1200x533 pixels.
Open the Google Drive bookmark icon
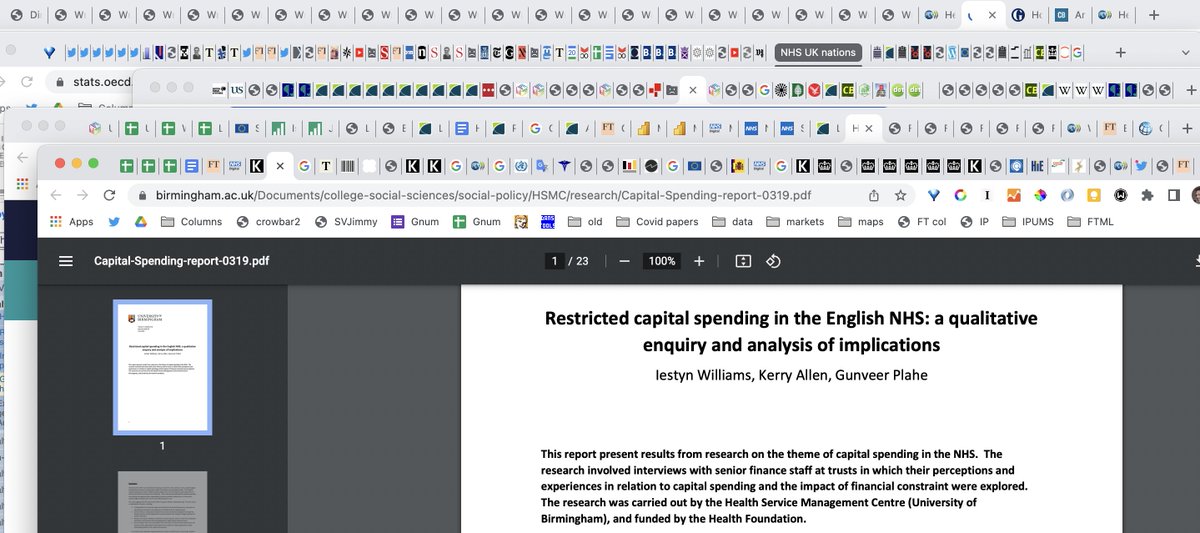click(141, 222)
